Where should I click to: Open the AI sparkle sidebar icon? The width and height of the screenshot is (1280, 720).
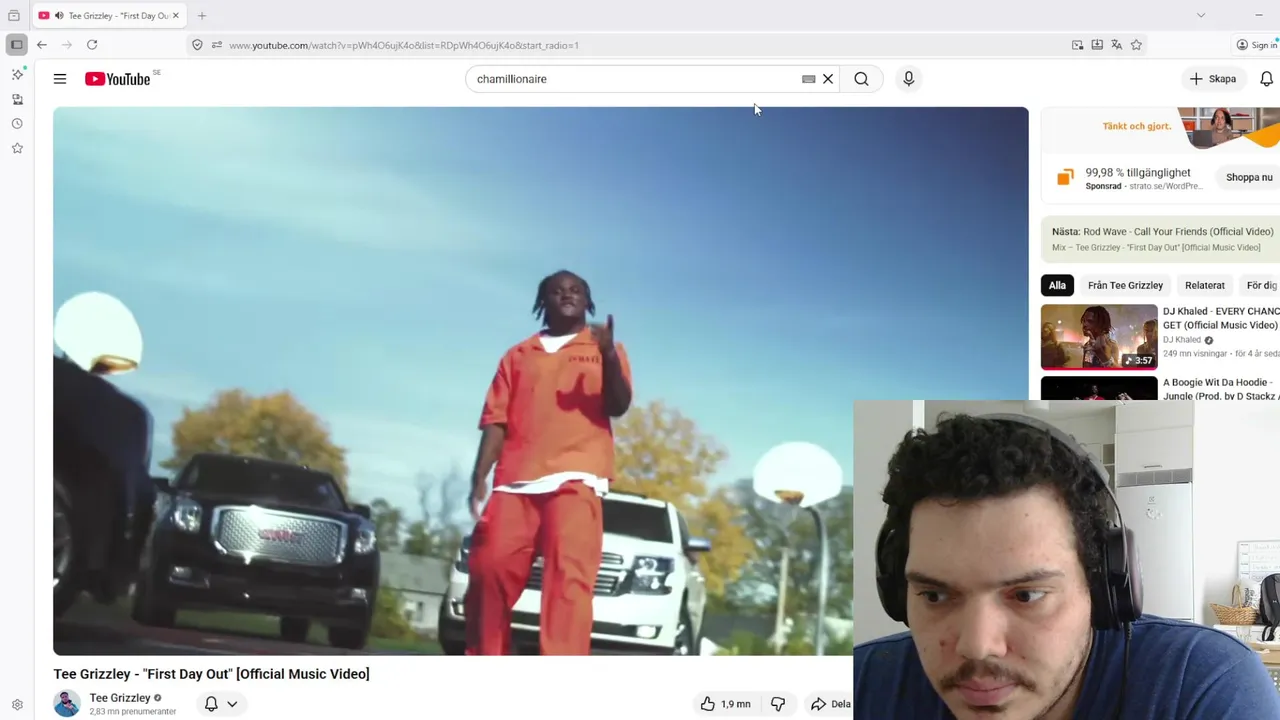click(17, 75)
